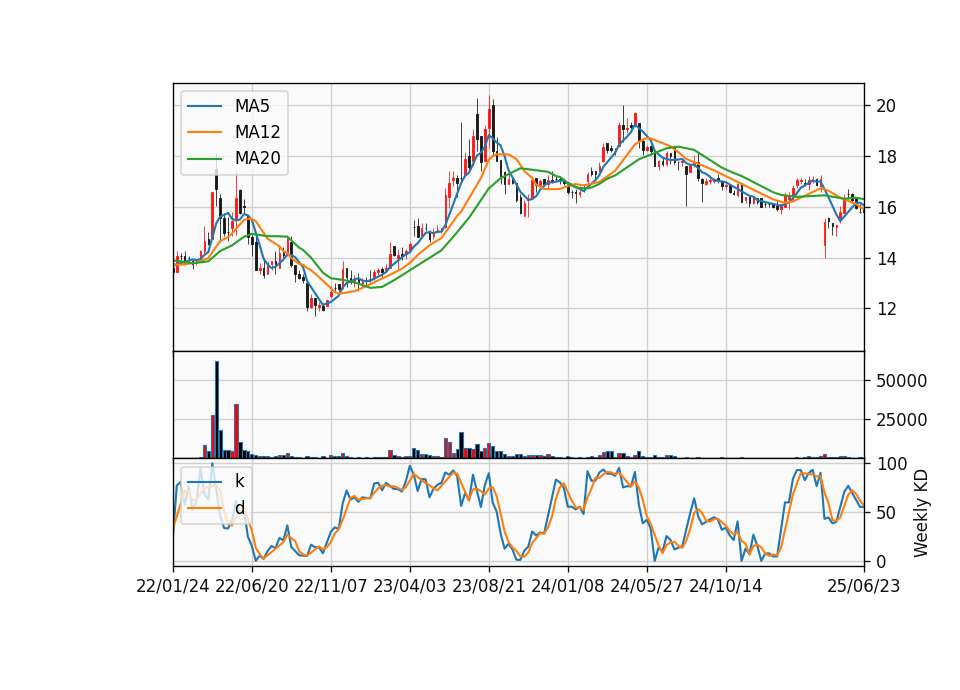Click the KD axis value 0
Viewport: 960px width, 690px height.
(881, 561)
